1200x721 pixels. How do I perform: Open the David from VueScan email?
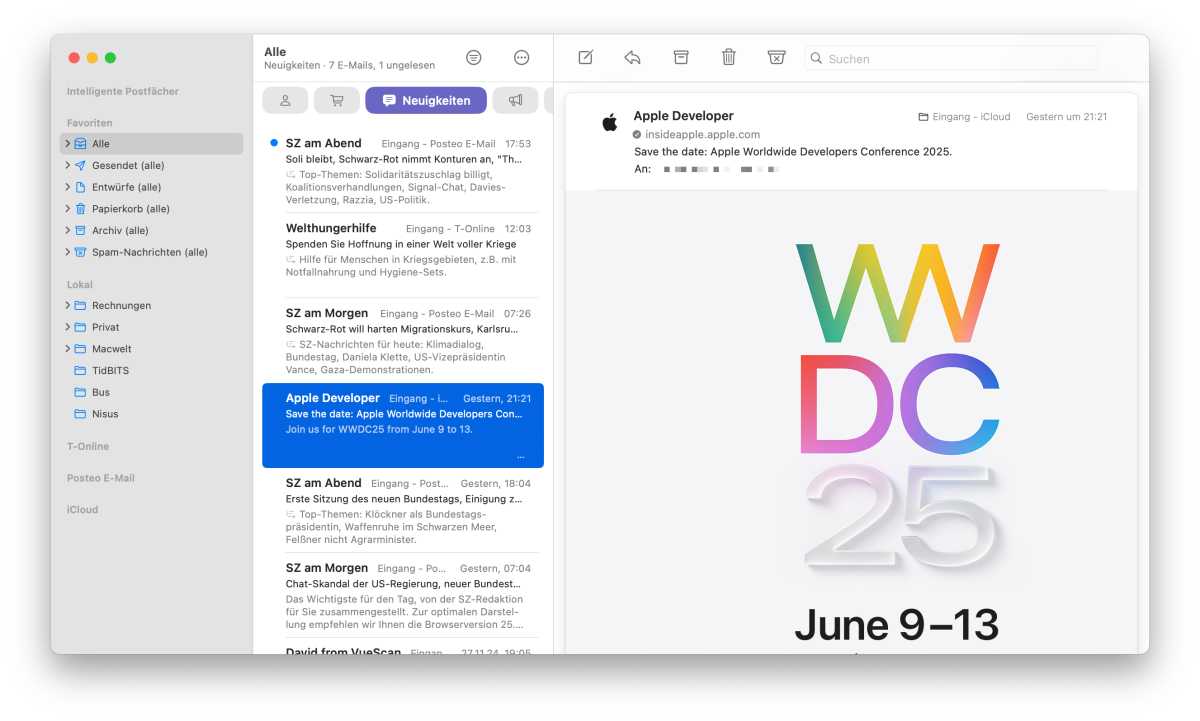403,648
